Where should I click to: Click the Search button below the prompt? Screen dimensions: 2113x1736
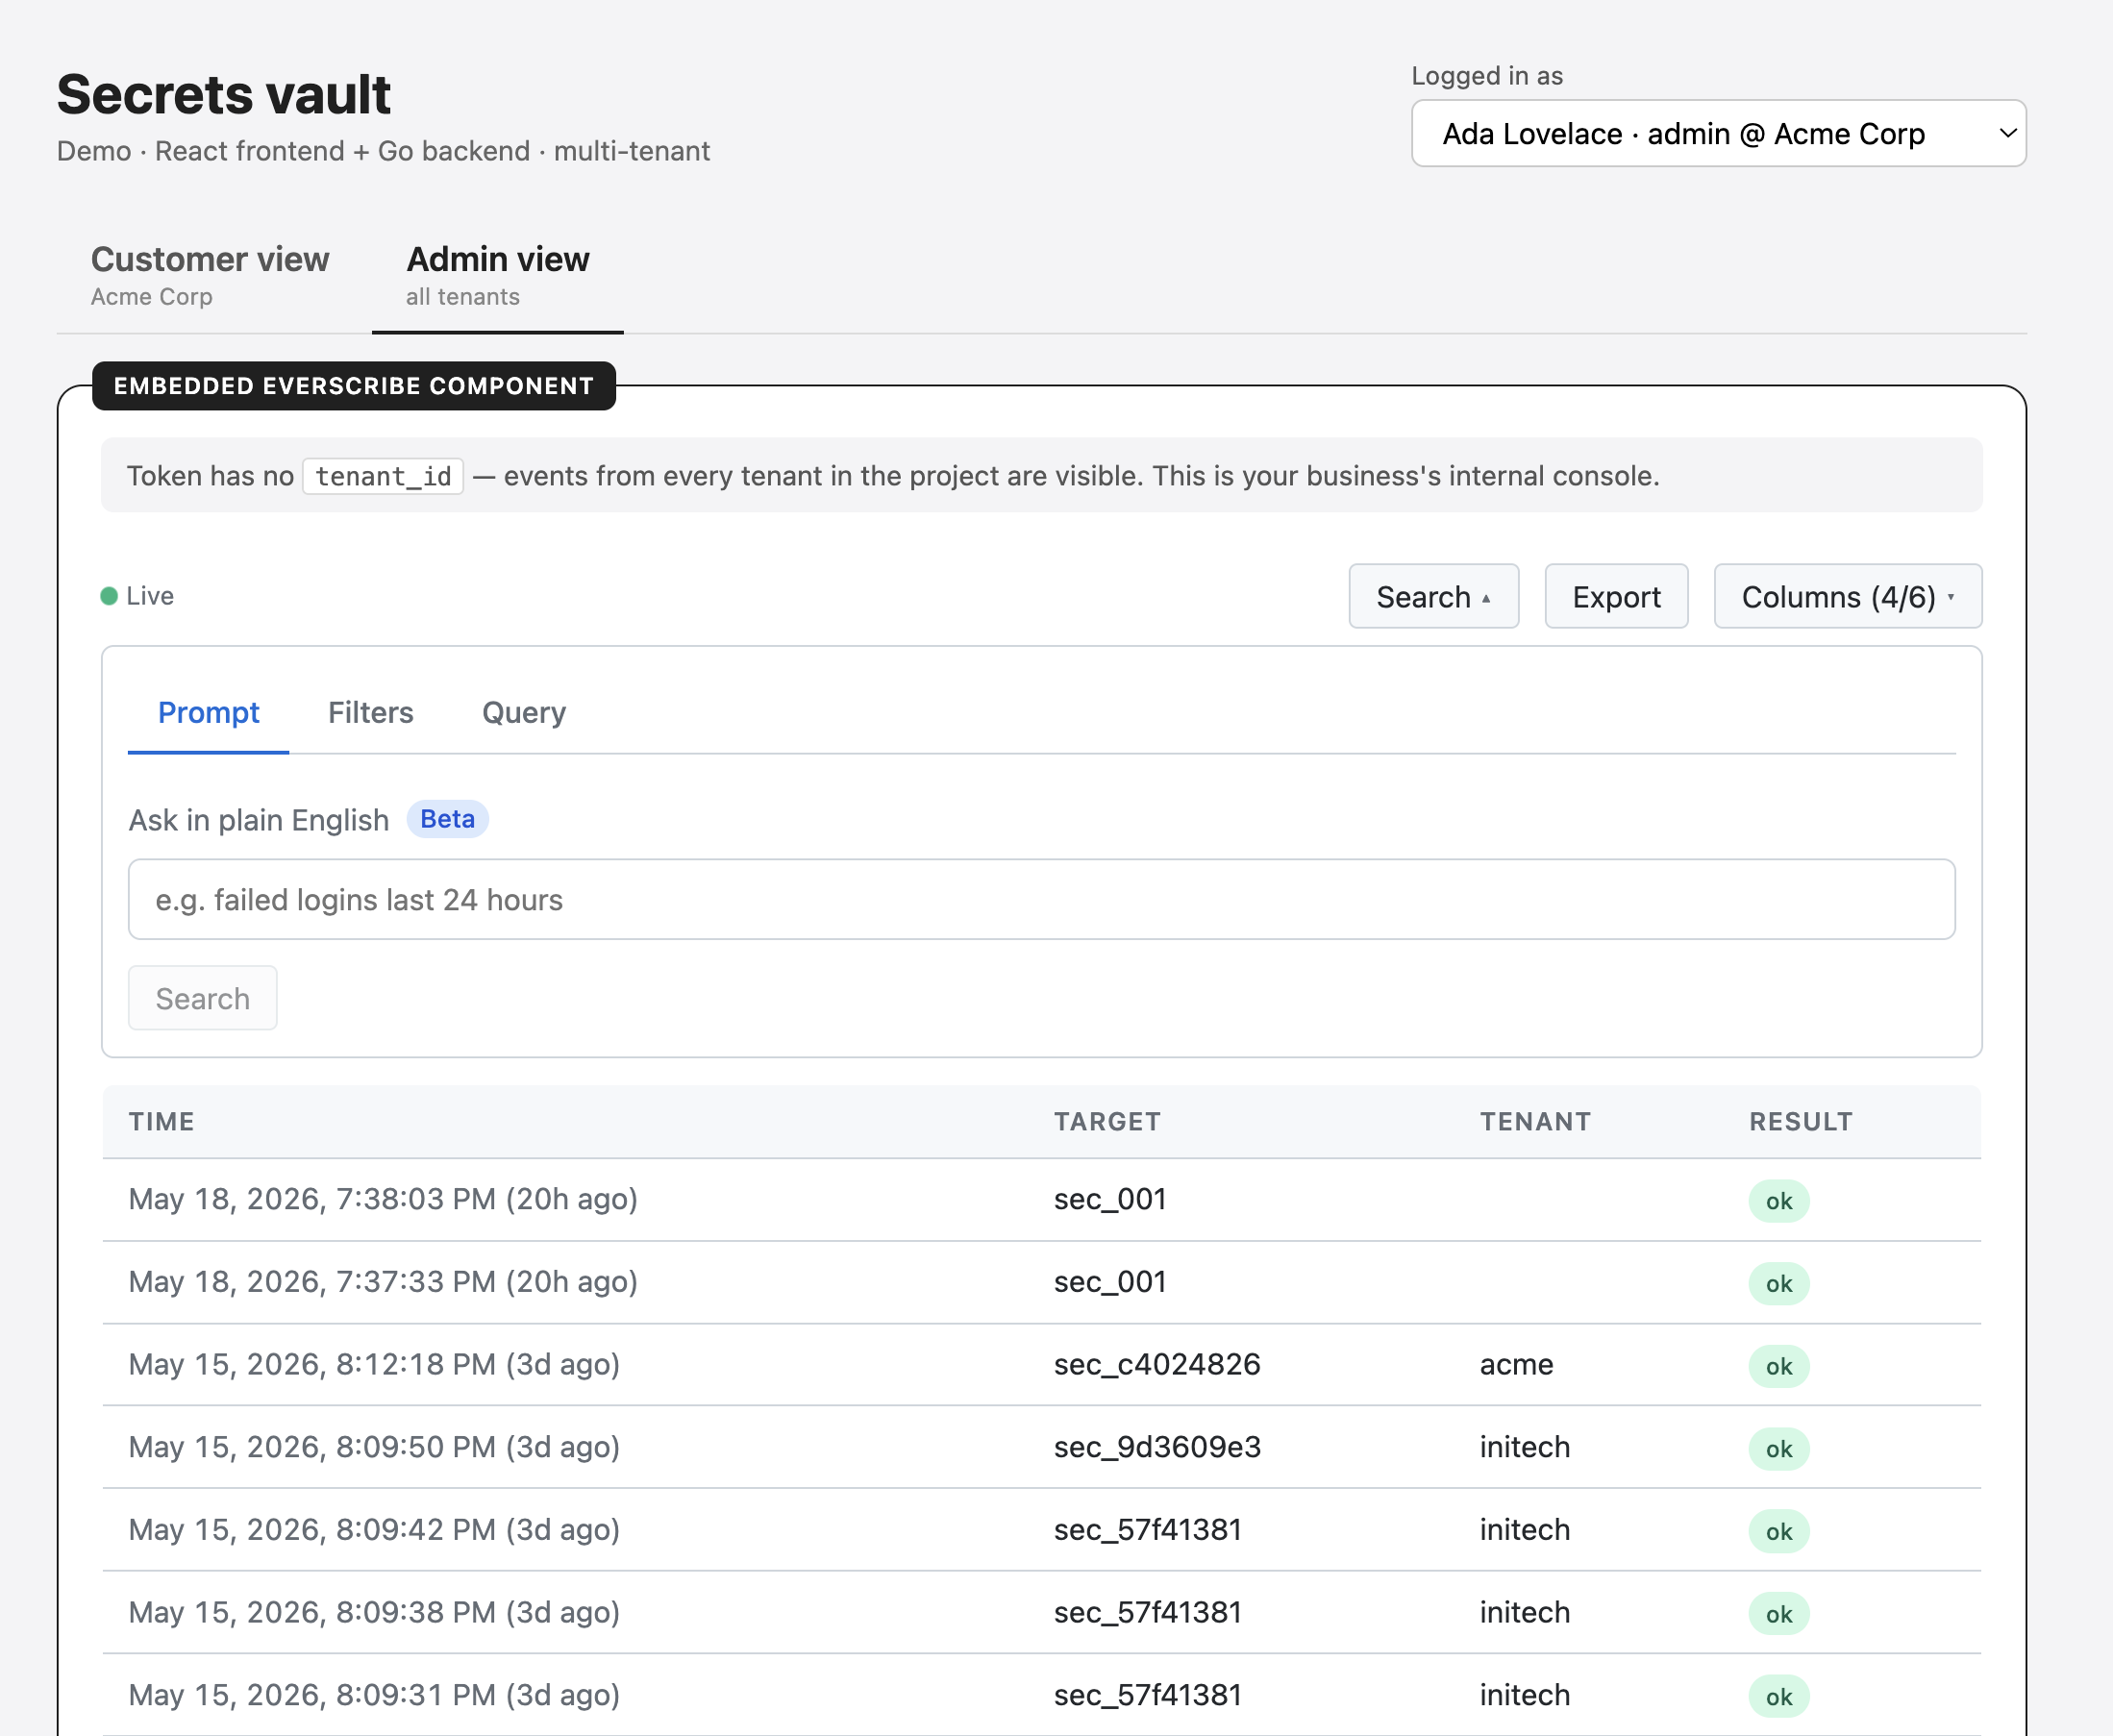(203, 998)
